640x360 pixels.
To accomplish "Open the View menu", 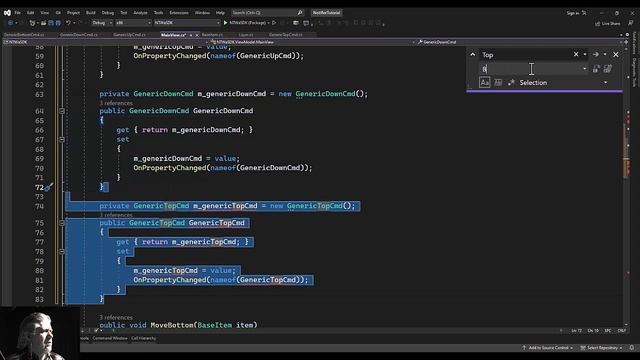I will point(44,13).
